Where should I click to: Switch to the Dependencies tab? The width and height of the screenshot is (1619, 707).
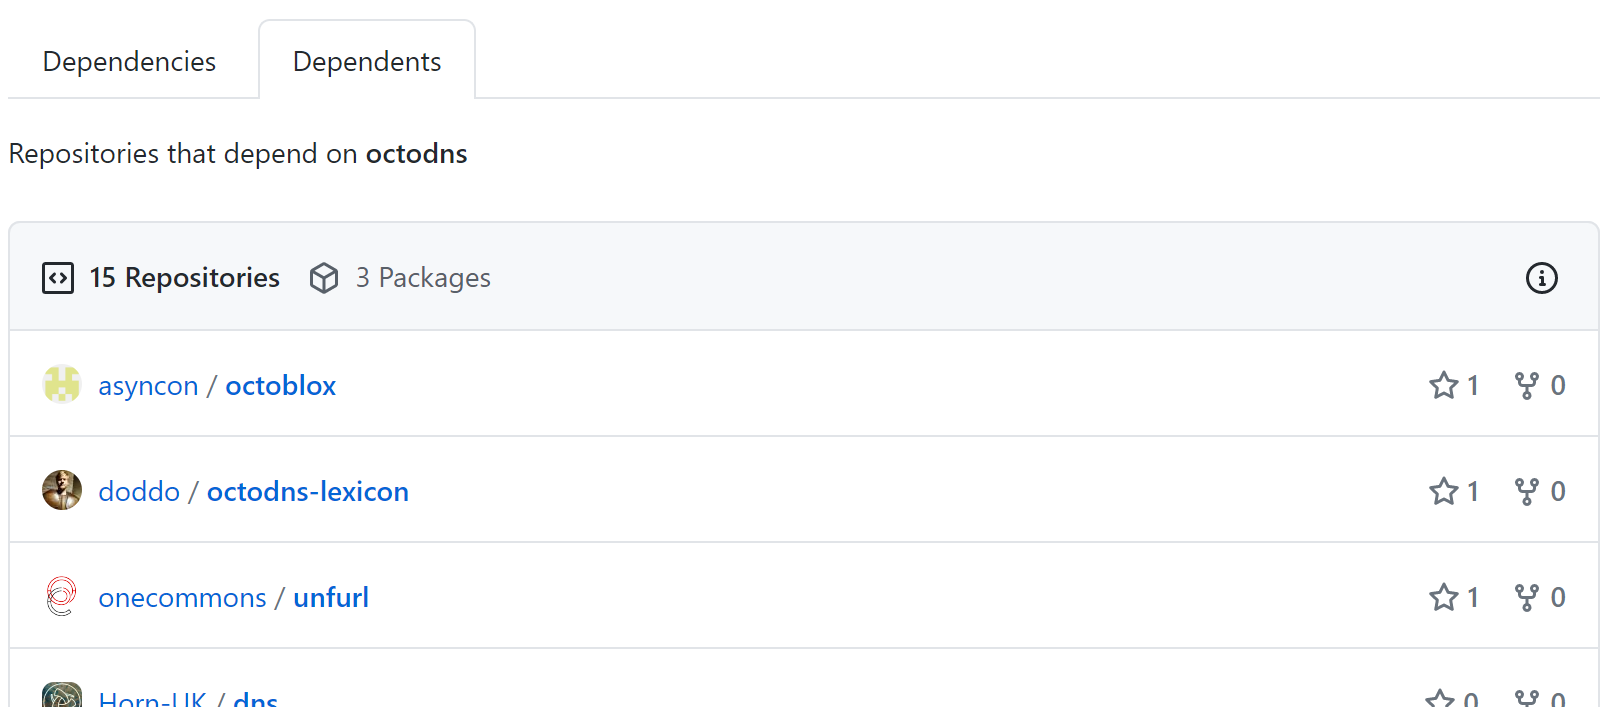click(x=129, y=62)
